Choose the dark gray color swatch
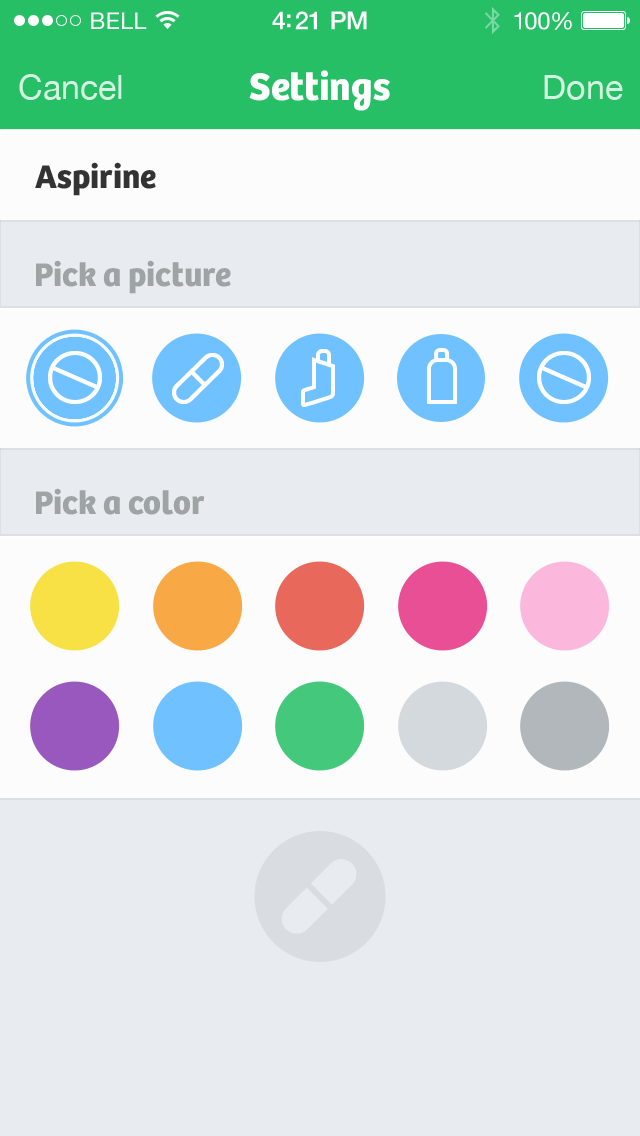Screen dimensions: 640x1136 pyautogui.click(x=564, y=726)
